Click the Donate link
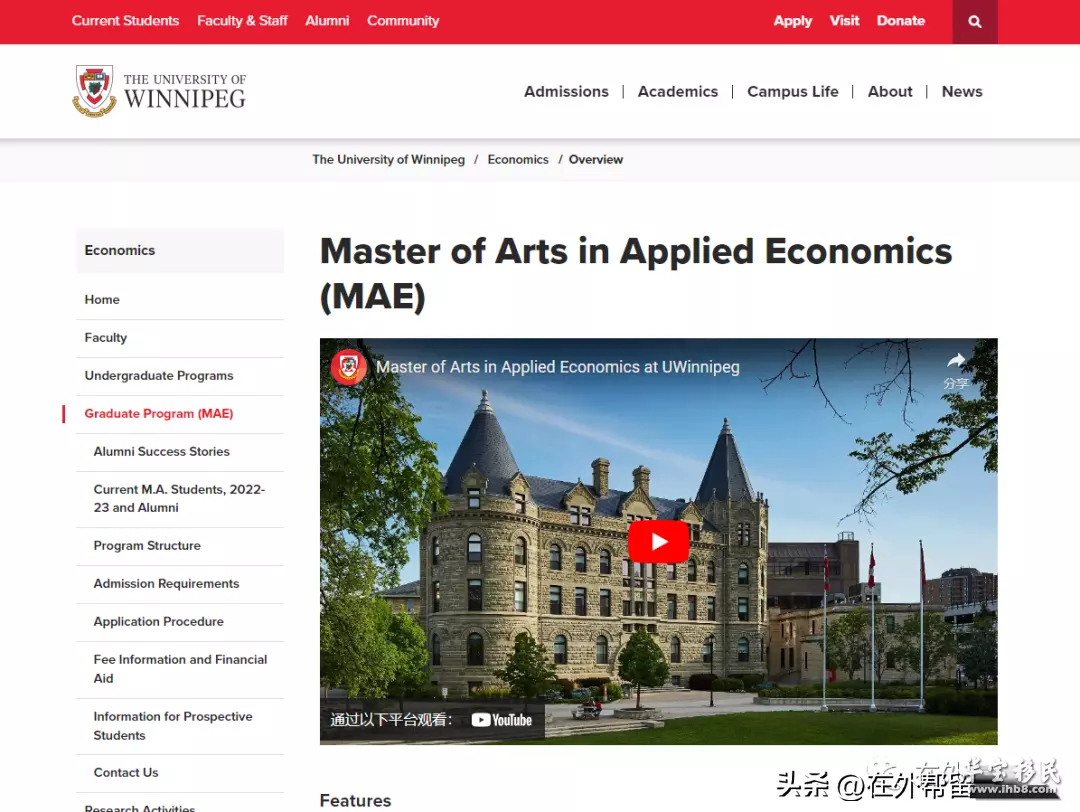 pos(901,21)
